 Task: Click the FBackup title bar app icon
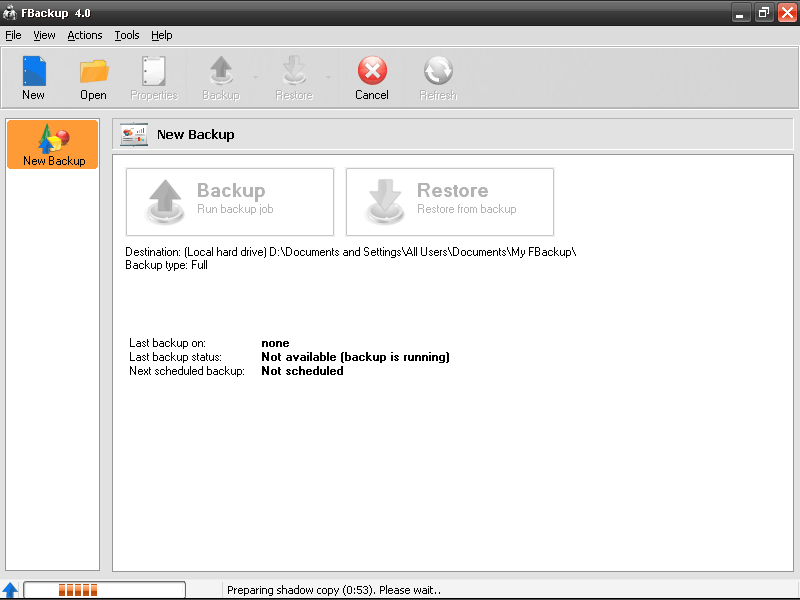click(9, 13)
